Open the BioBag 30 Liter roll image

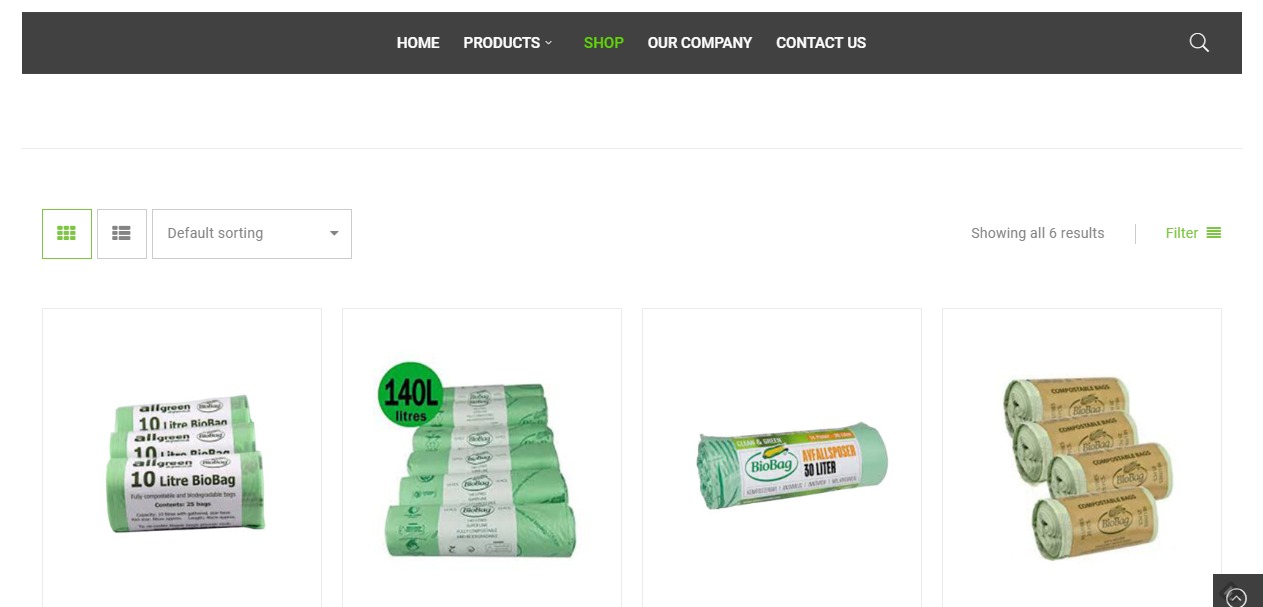point(792,464)
